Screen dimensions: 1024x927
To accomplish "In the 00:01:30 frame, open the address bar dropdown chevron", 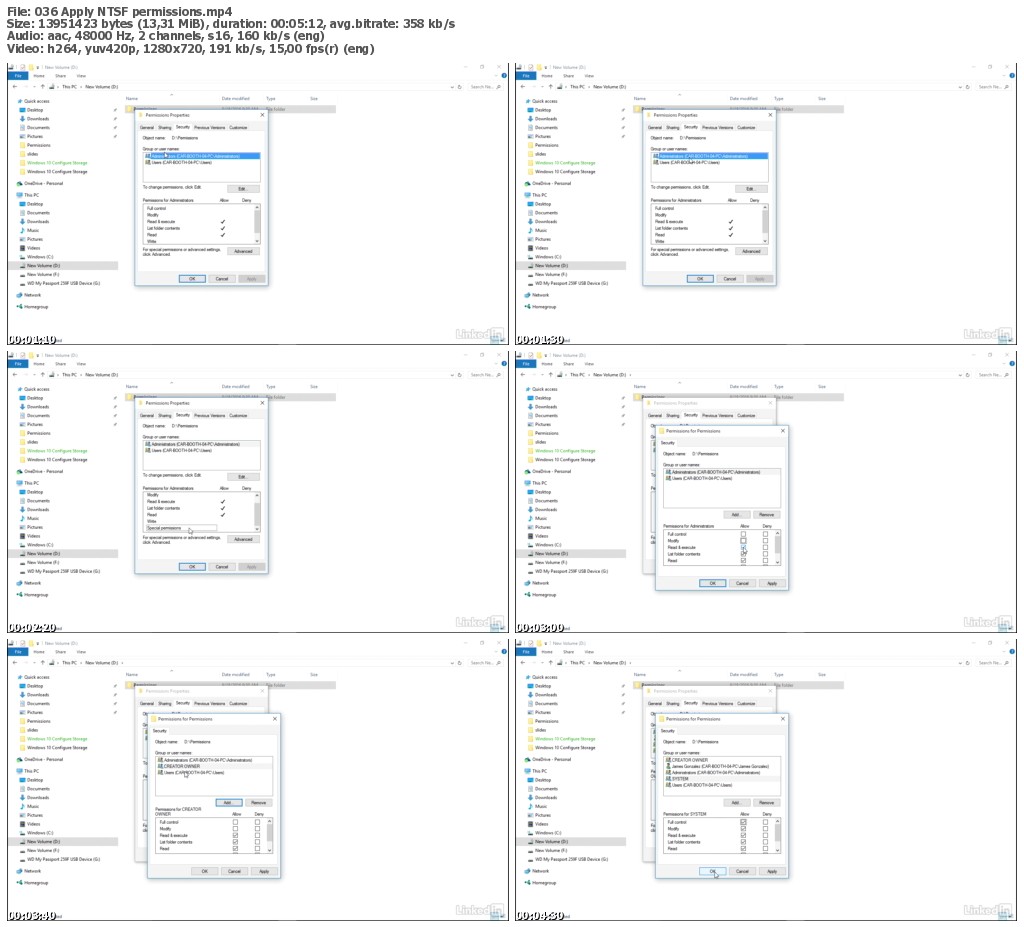I will click(x=959, y=86).
